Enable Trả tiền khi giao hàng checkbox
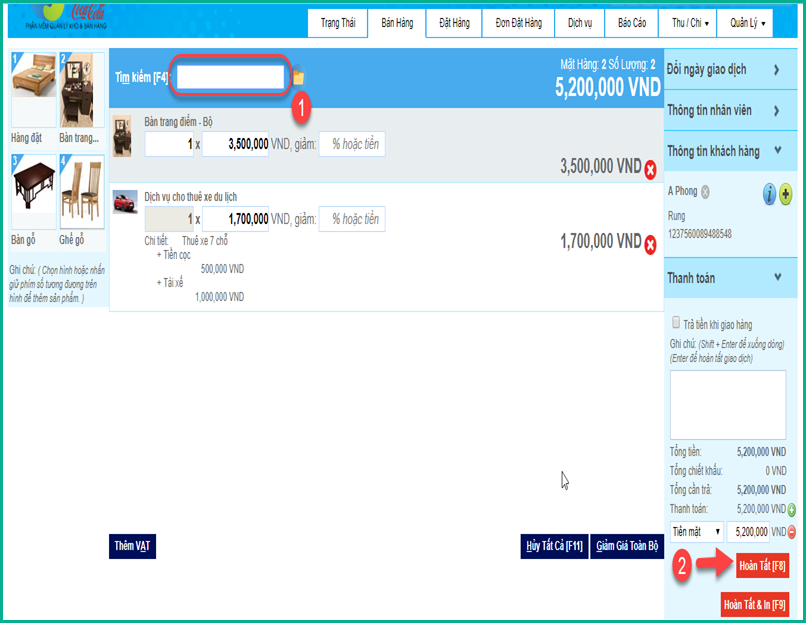Viewport: 806px width, 623px height. pyautogui.click(x=677, y=323)
